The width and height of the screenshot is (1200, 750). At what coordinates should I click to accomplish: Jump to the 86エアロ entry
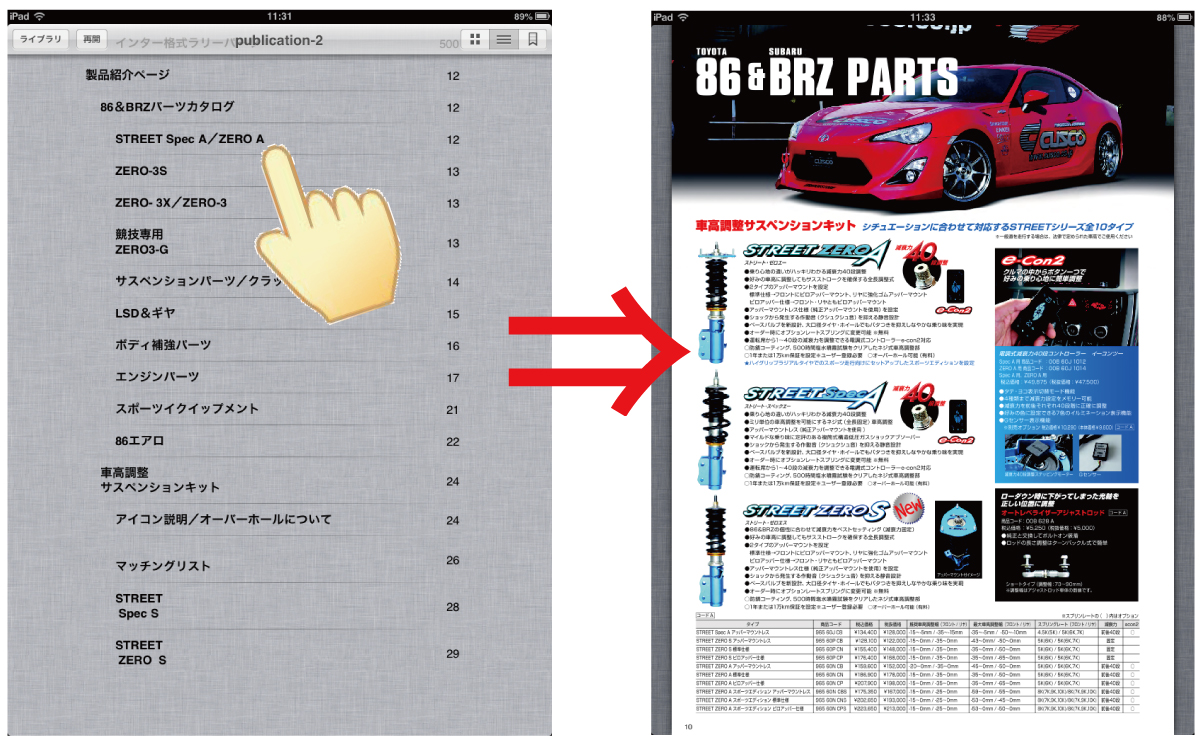pos(140,441)
